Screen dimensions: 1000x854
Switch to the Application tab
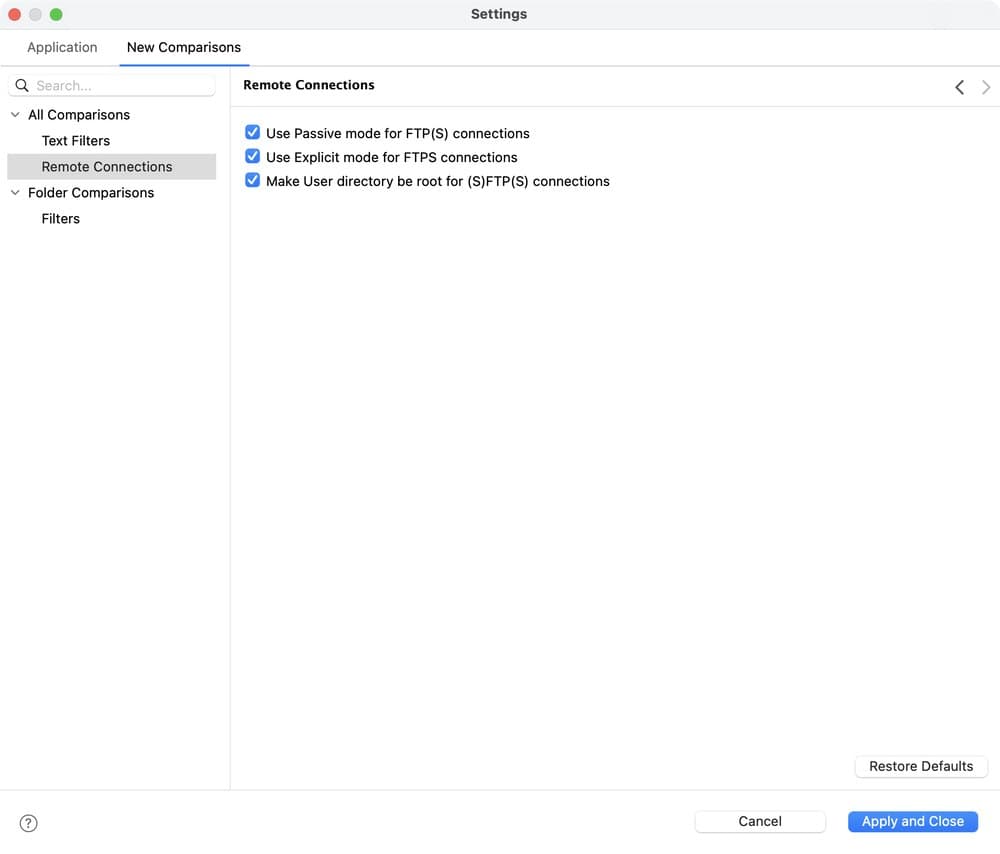[x=62, y=47]
